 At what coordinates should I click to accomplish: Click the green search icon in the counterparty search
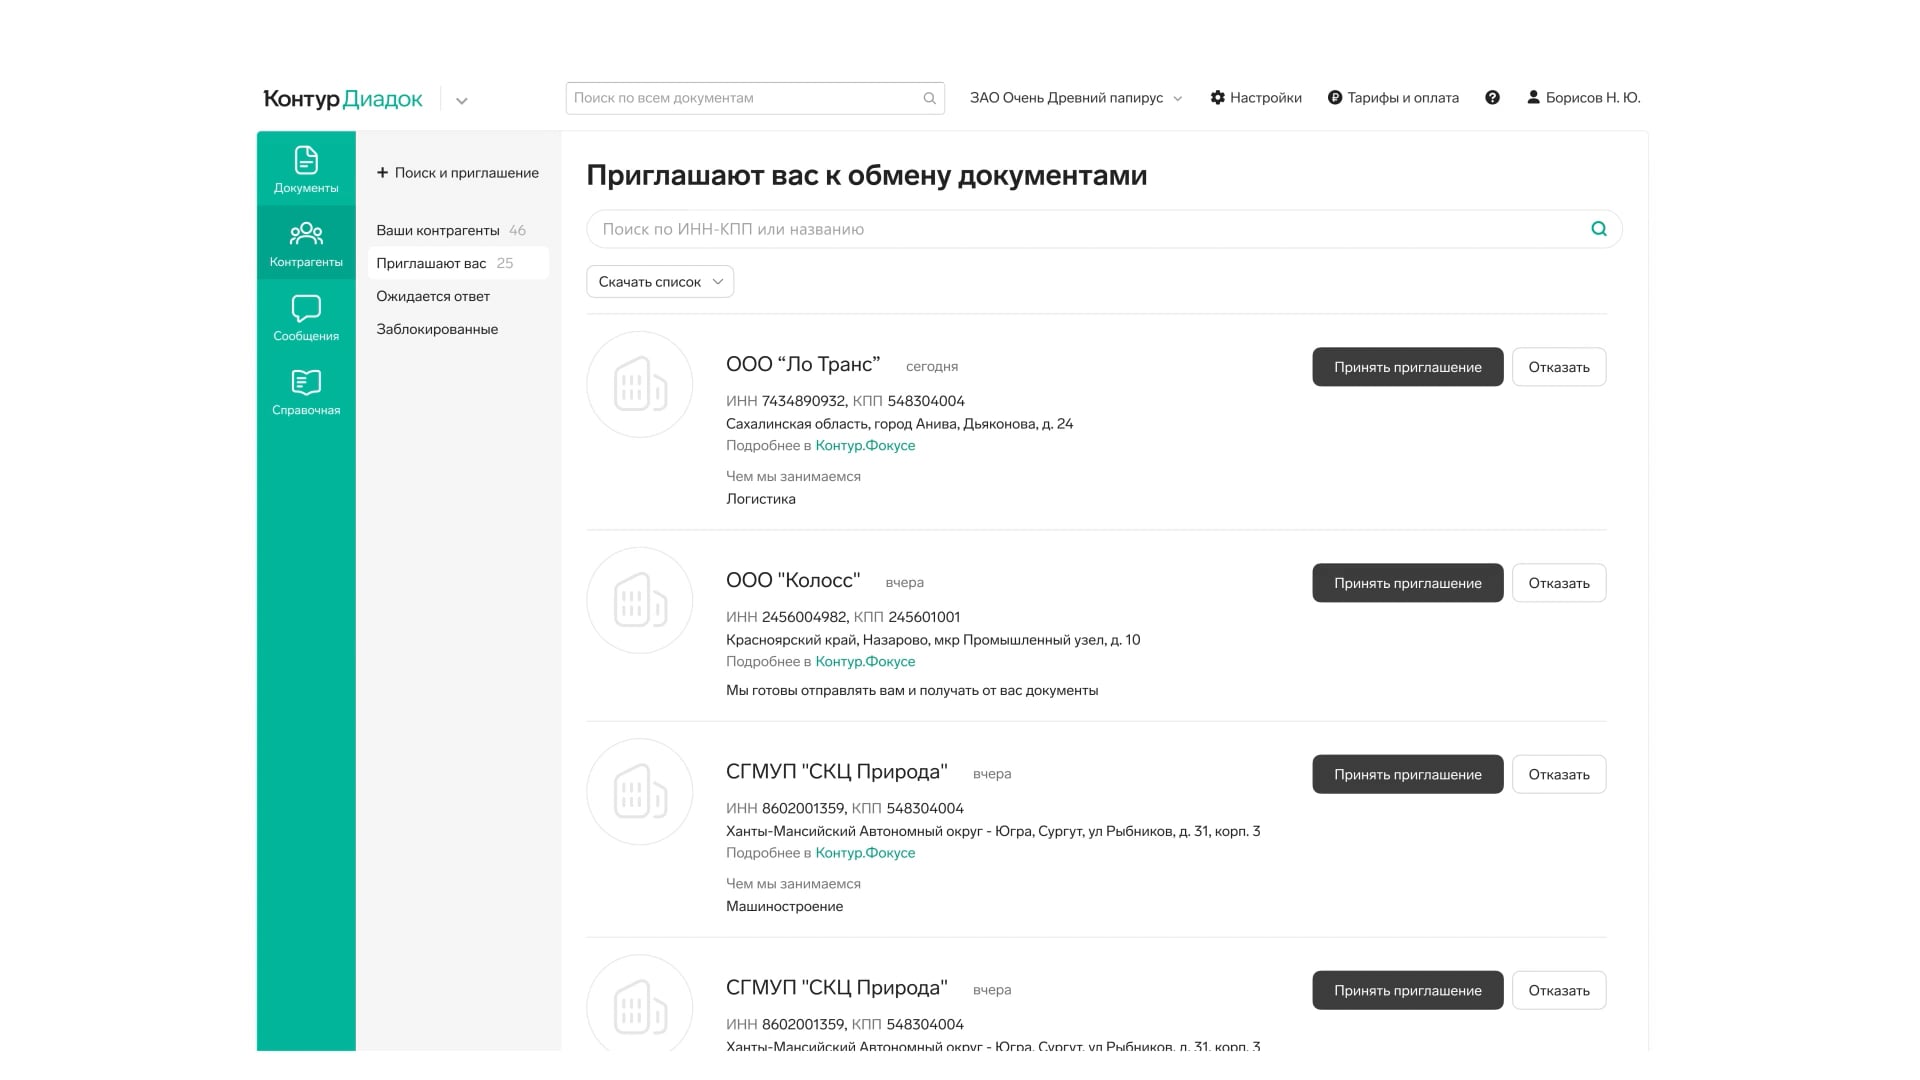click(x=1599, y=229)
